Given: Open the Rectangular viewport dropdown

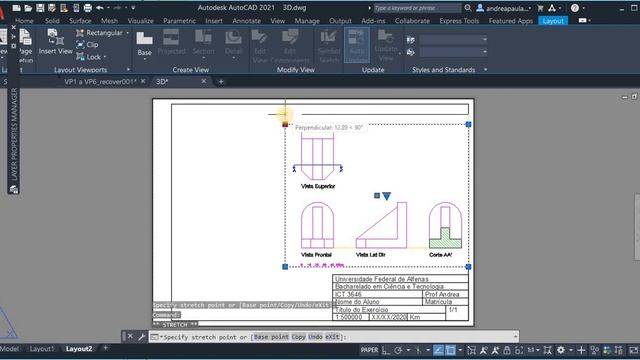Looking at the screenshot, I should [127, 33].
